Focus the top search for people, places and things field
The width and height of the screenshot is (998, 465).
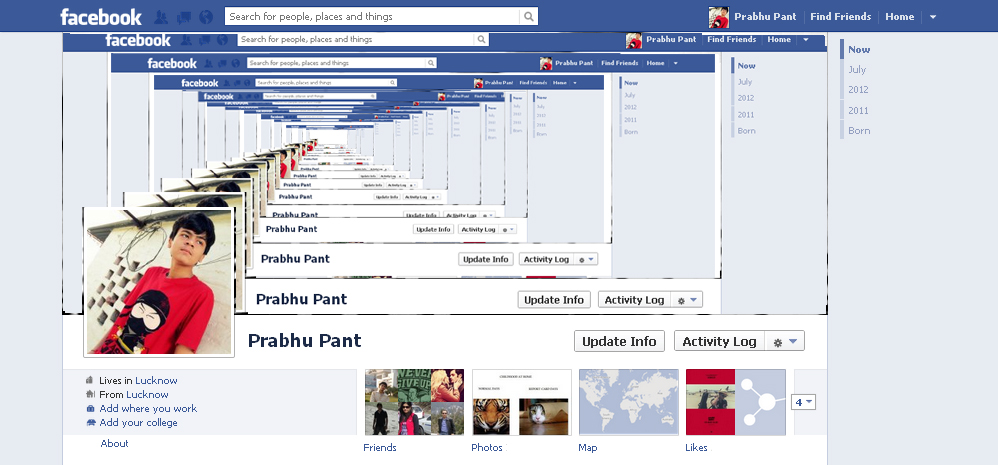coord(372,17)
